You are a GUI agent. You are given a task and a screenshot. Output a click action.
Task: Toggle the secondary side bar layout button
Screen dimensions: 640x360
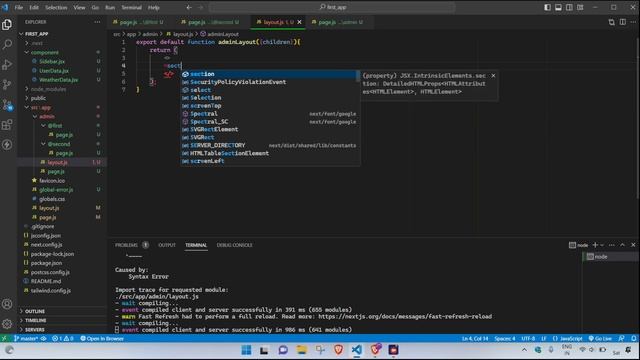coord(569,7)
